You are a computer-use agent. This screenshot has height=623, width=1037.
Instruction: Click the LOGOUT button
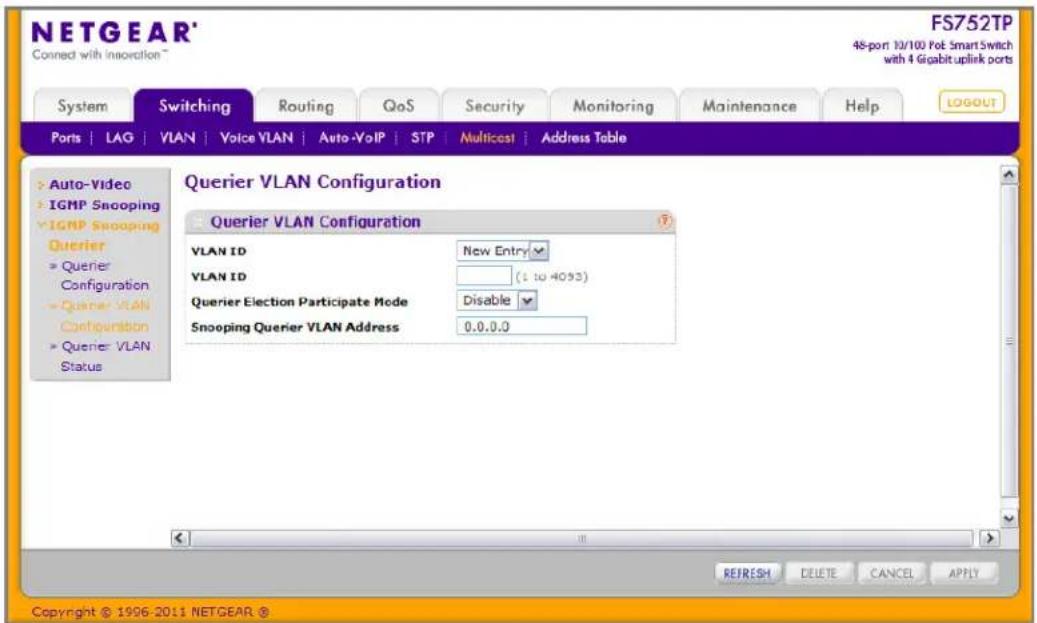tap(972, 103)
